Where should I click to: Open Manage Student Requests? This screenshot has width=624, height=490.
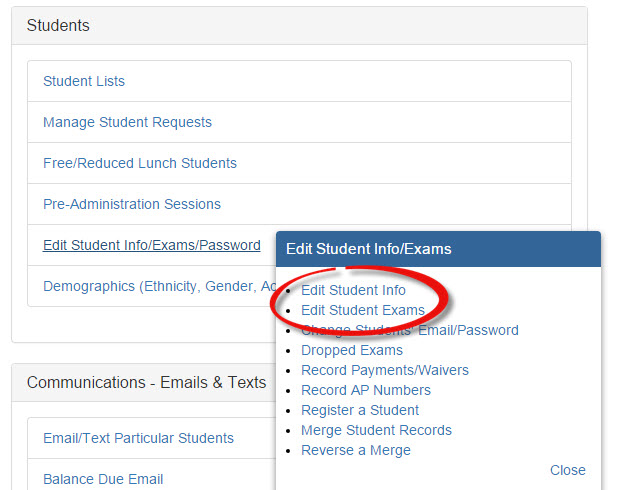point(127,122)
